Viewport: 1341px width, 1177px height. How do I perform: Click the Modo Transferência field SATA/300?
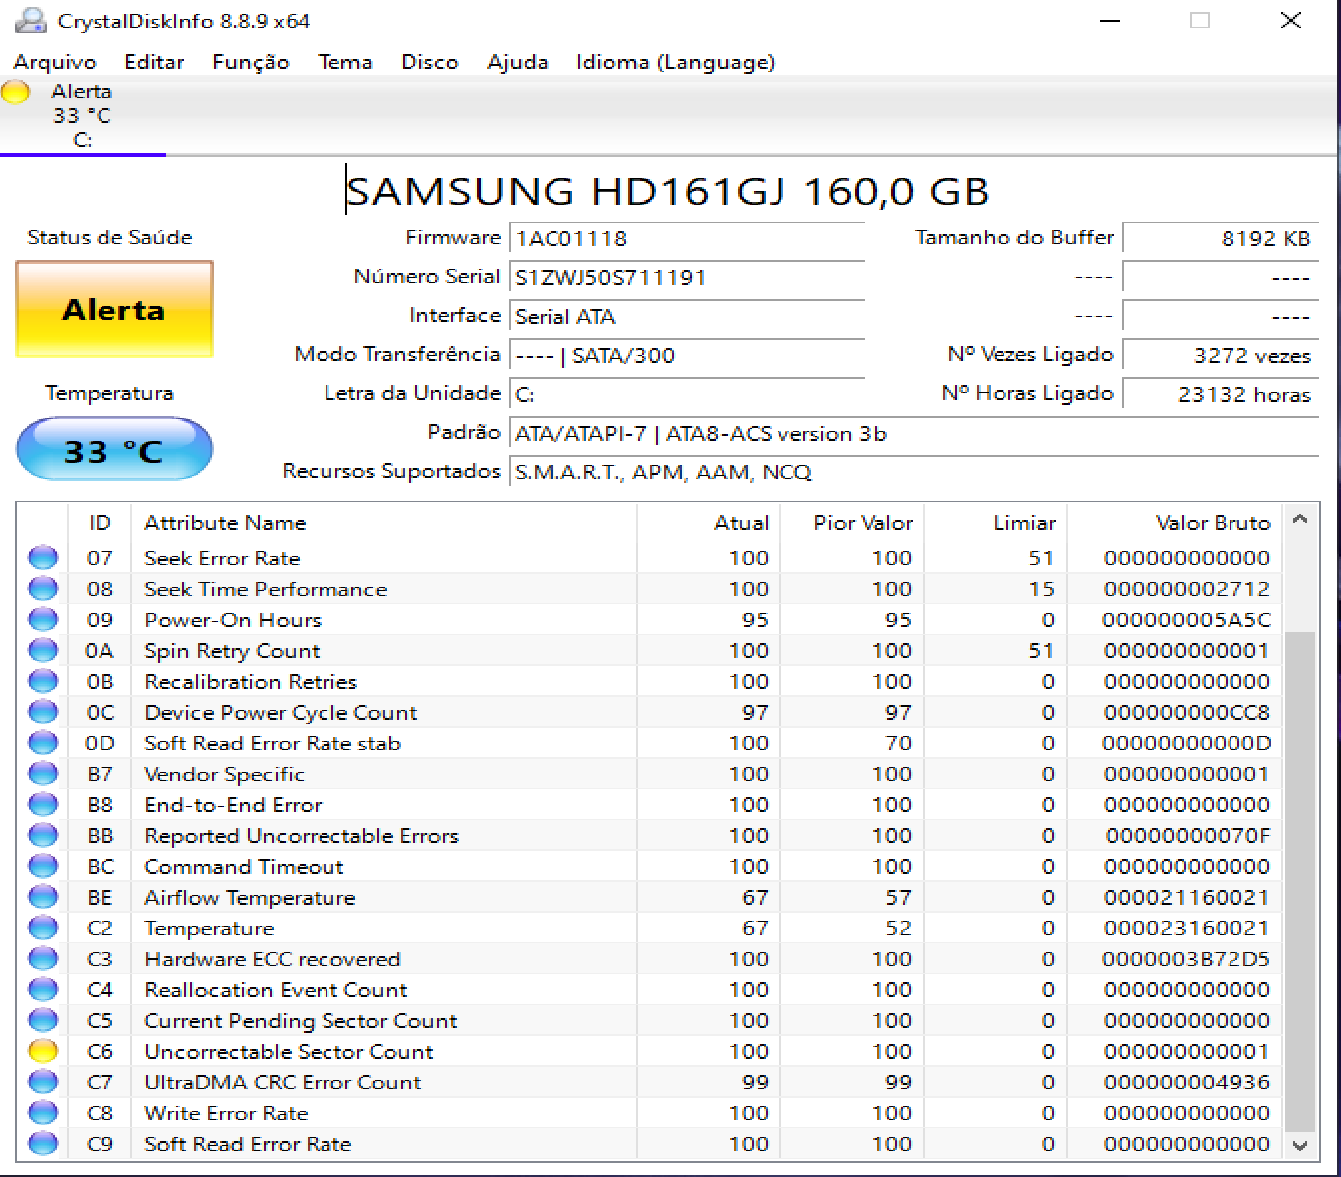pyautogui.click(x=687, y=355)
